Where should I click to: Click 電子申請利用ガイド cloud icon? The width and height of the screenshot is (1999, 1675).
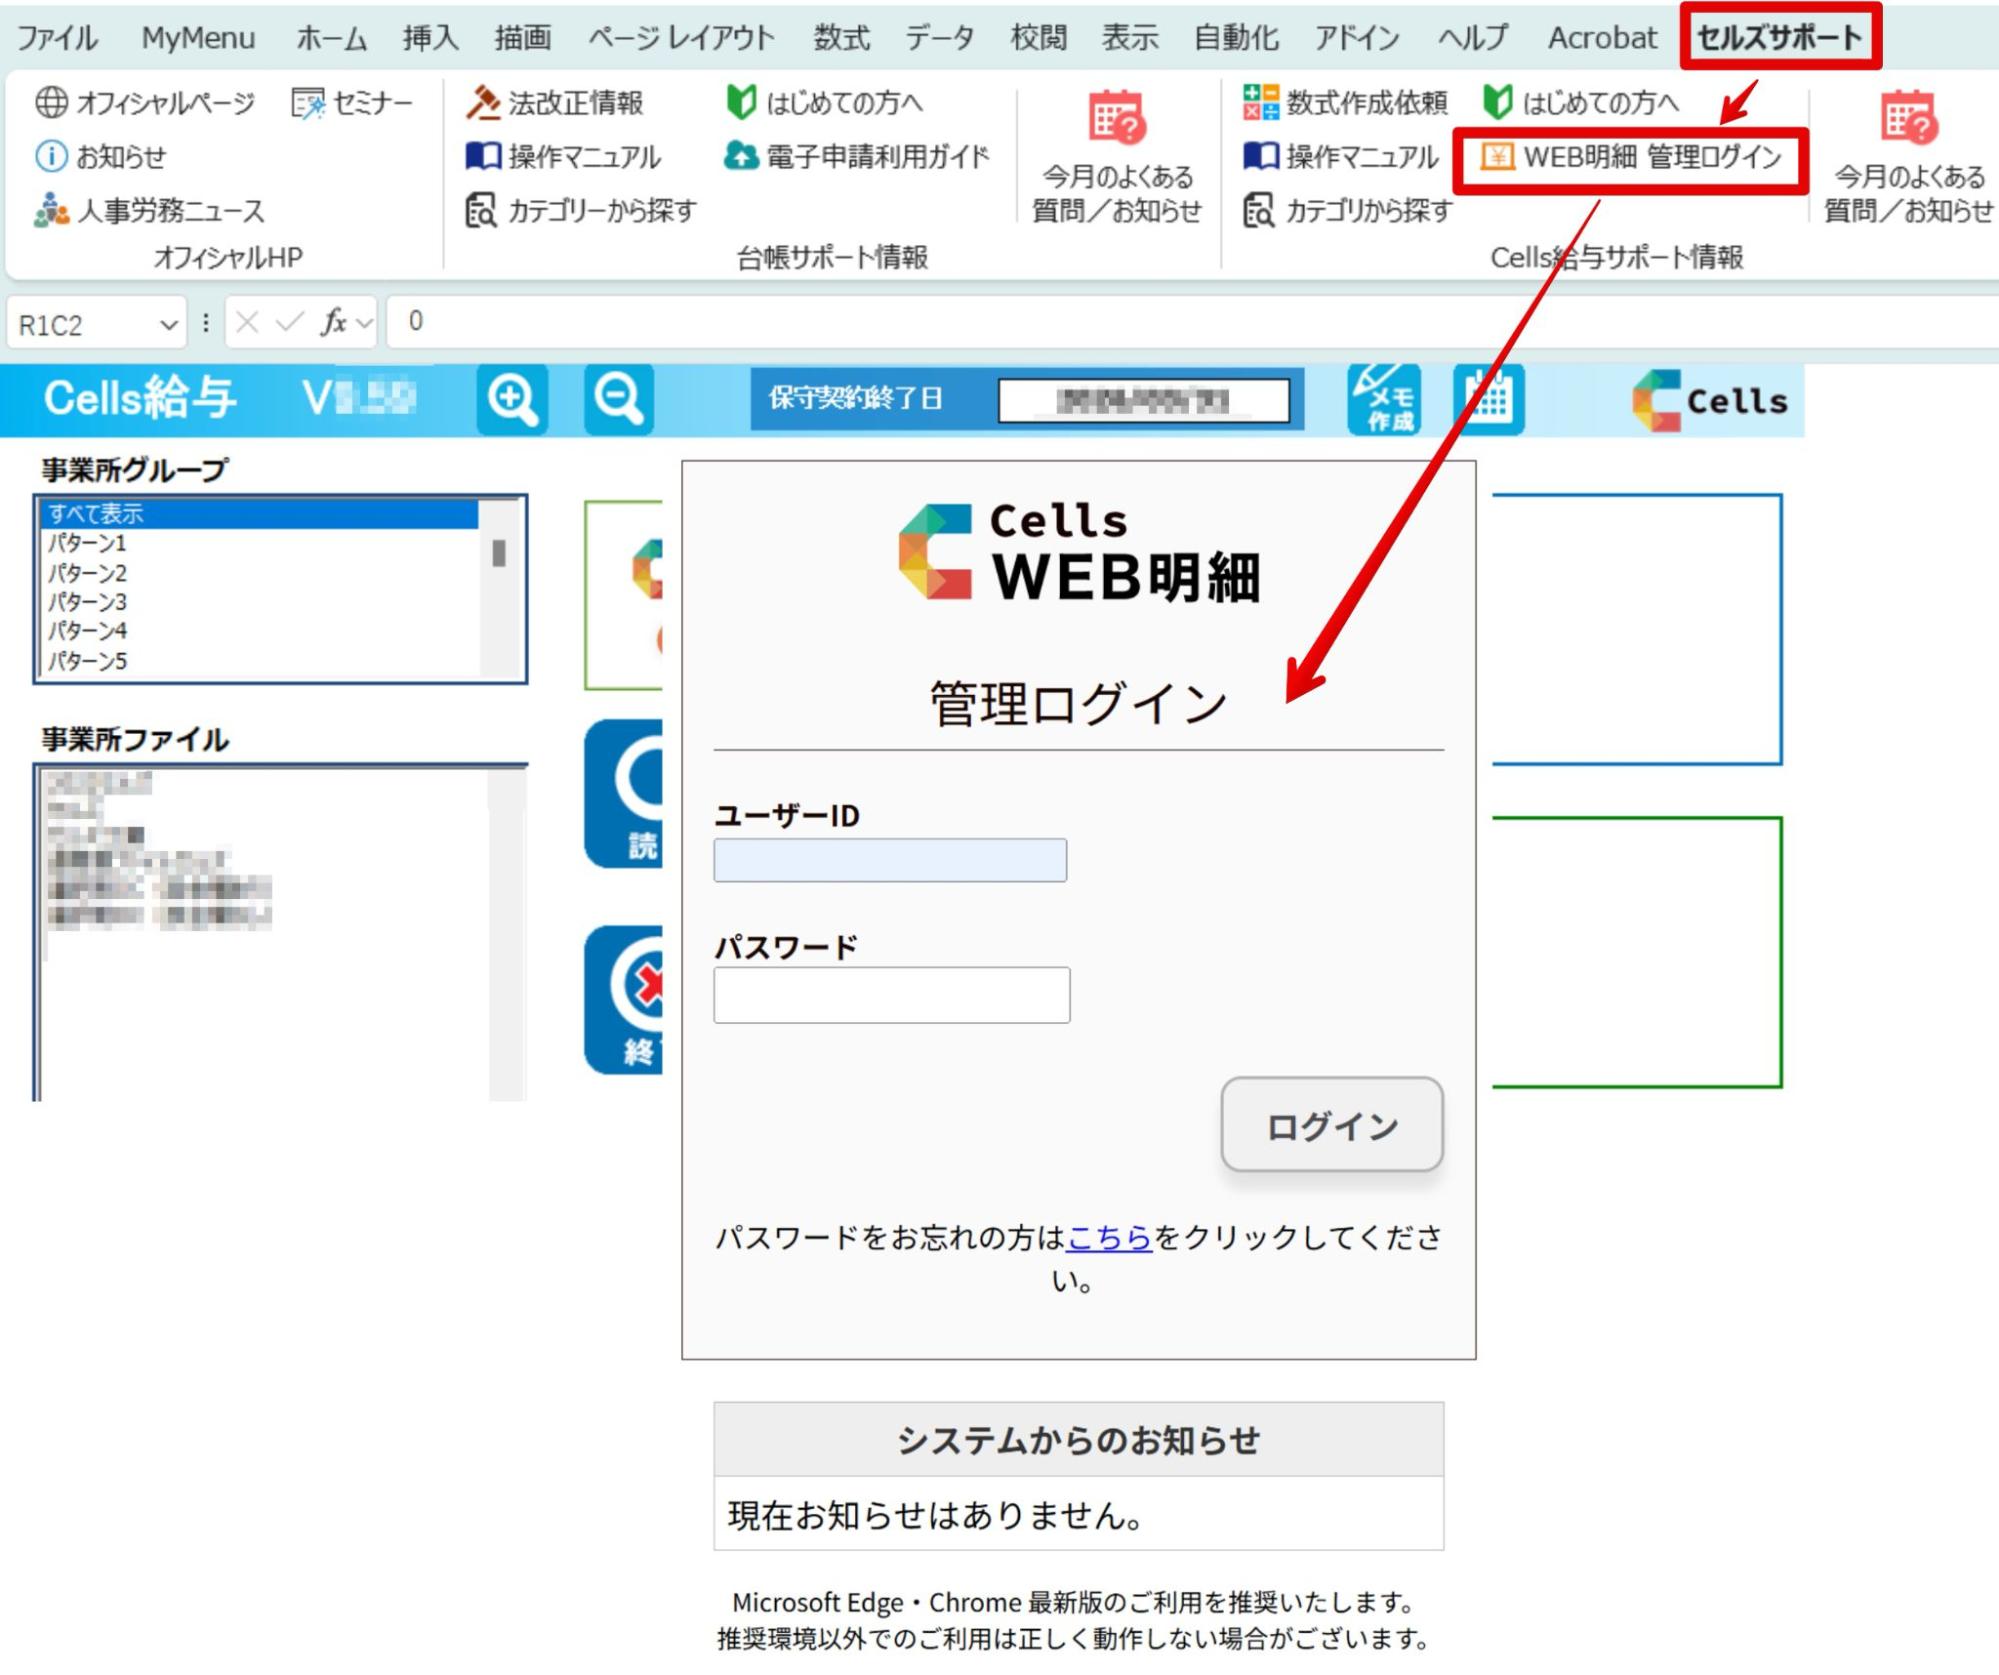[x=741, y=156]
